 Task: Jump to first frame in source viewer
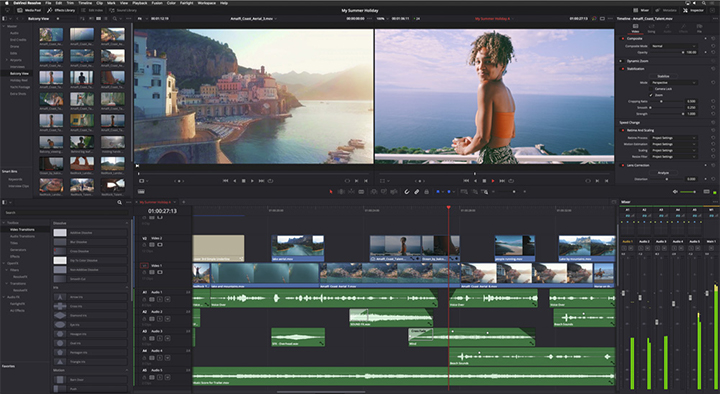225,181
